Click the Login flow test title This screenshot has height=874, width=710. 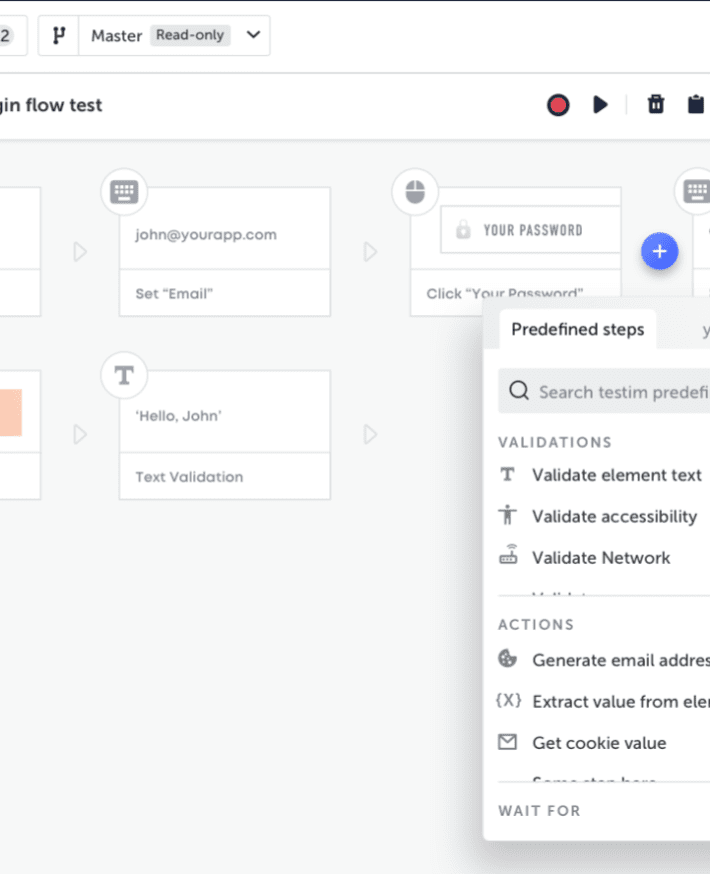[51, 104]
